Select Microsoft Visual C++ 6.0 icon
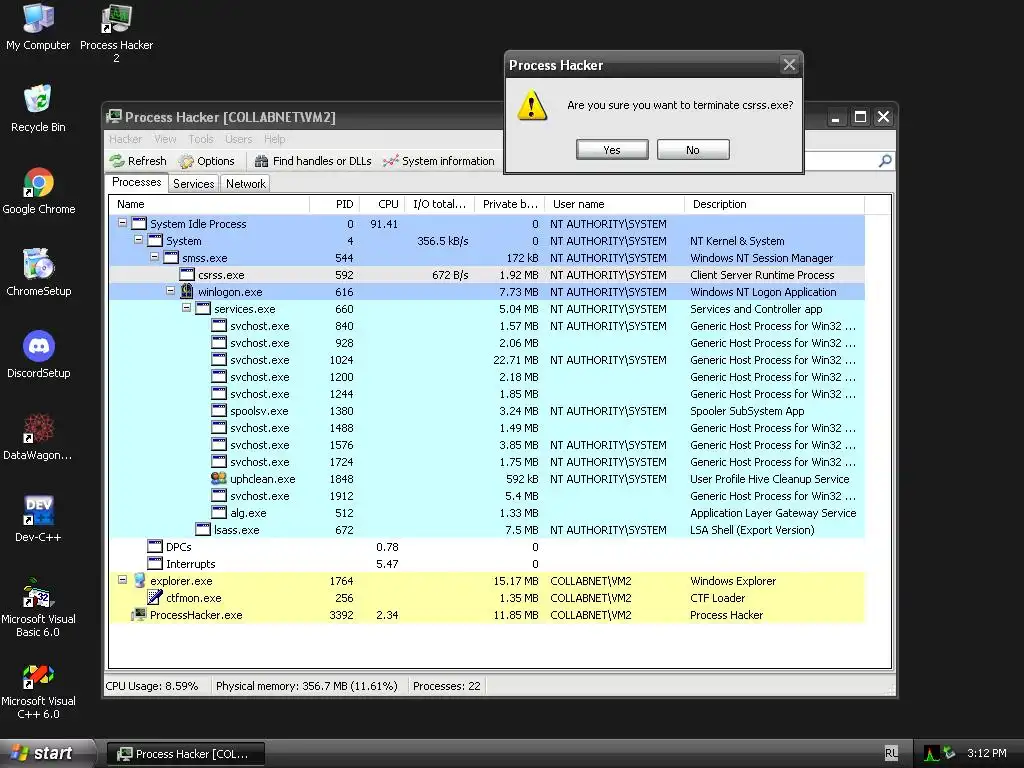 38,690
